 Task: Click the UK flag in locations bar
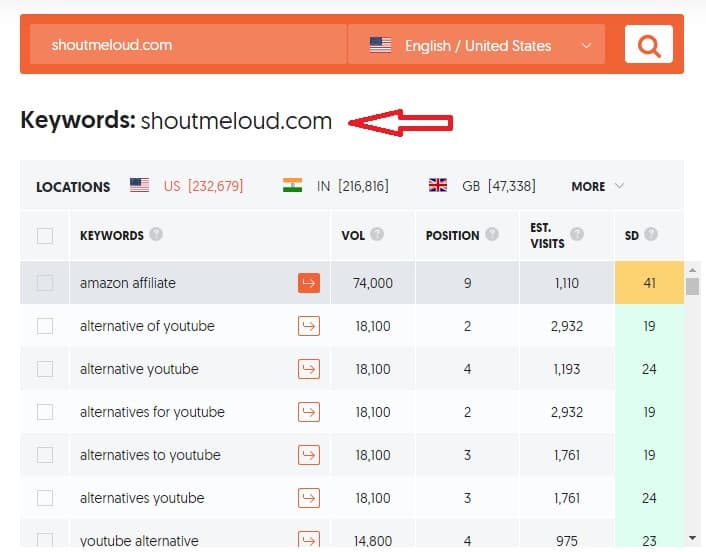click(x=438, y=185)
